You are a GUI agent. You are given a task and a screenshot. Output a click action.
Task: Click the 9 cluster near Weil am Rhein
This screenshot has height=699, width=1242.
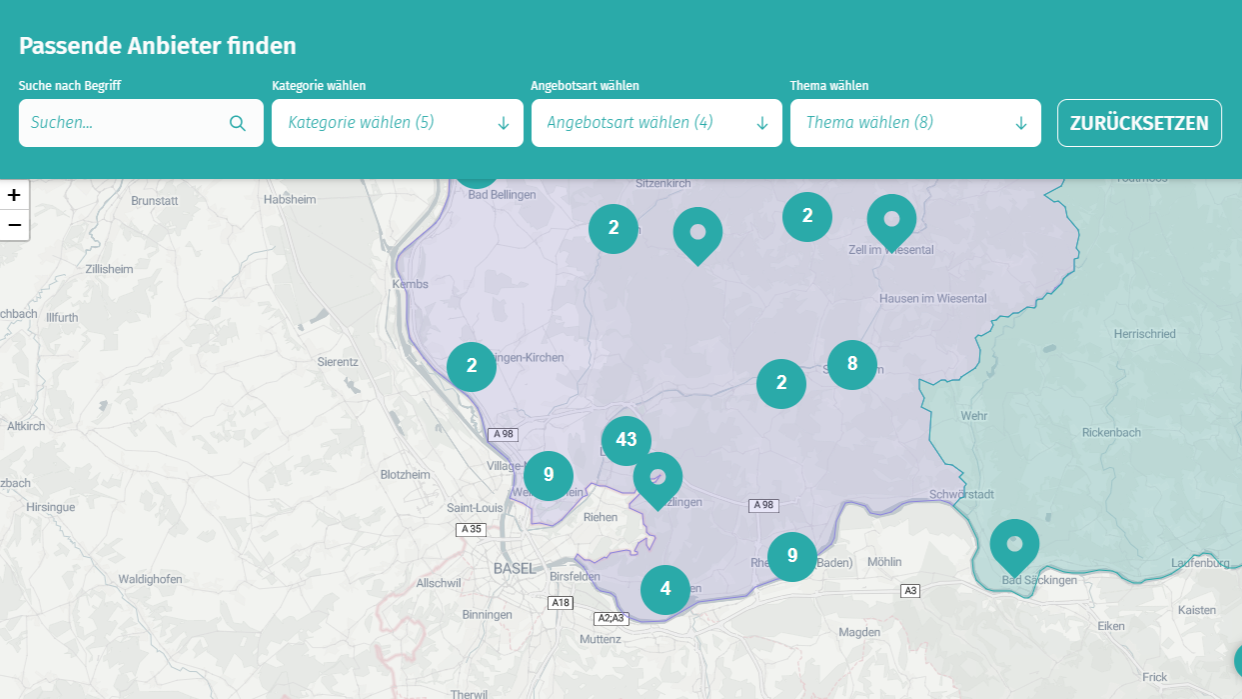tap(548, 475)
